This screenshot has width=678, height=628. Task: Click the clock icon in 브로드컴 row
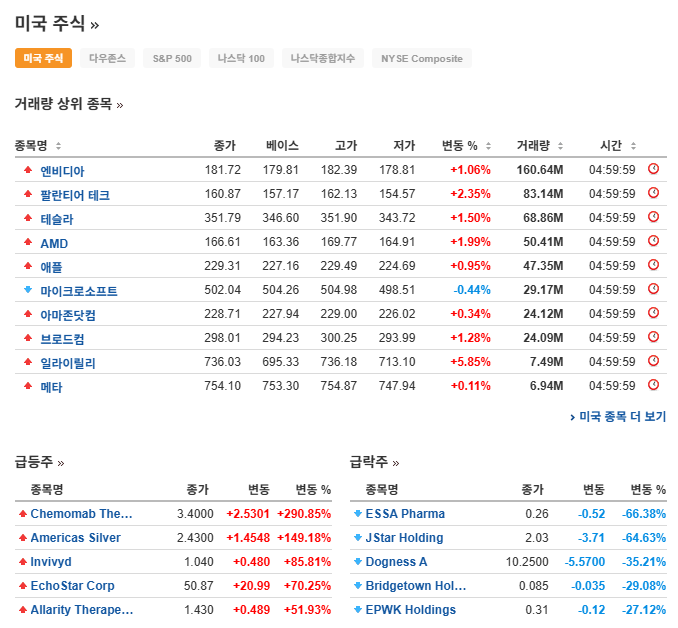coord(653,336)
